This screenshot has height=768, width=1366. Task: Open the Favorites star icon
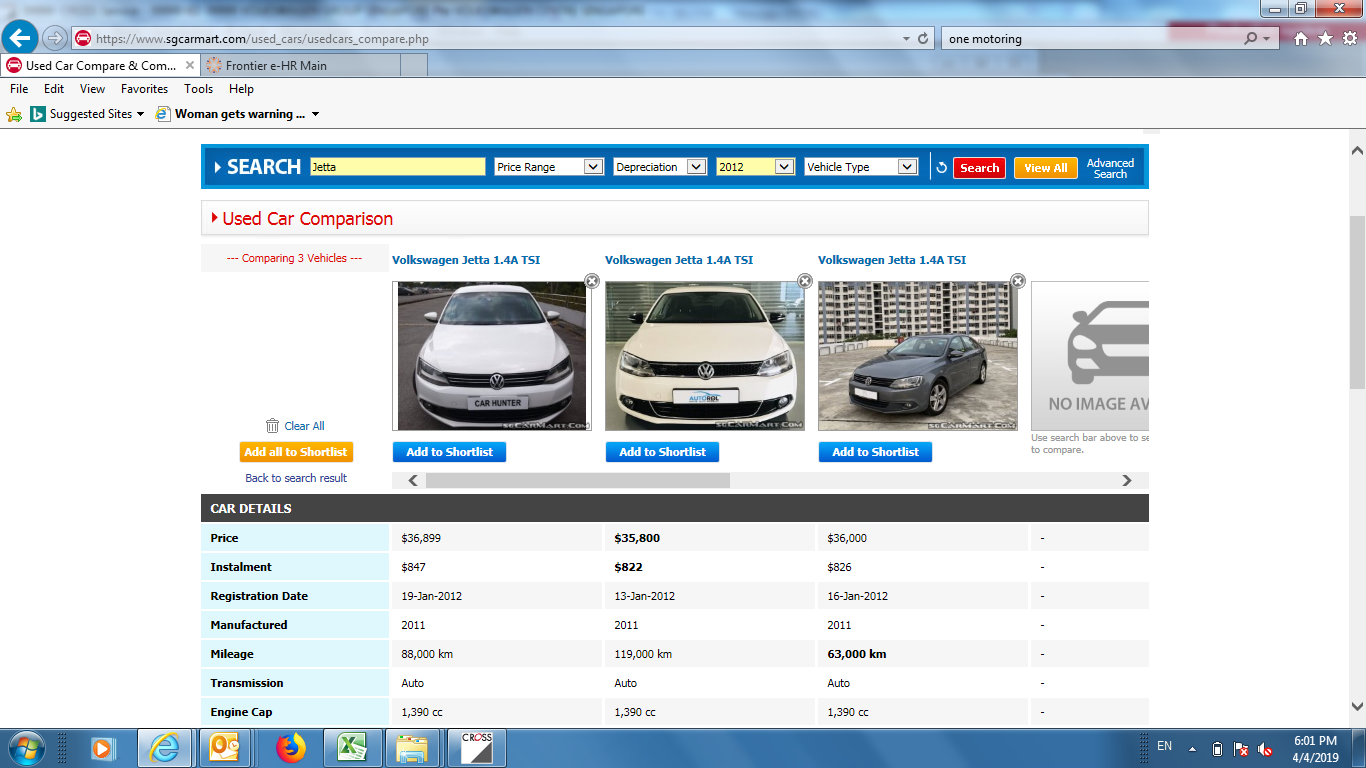tap(1325, 39)
